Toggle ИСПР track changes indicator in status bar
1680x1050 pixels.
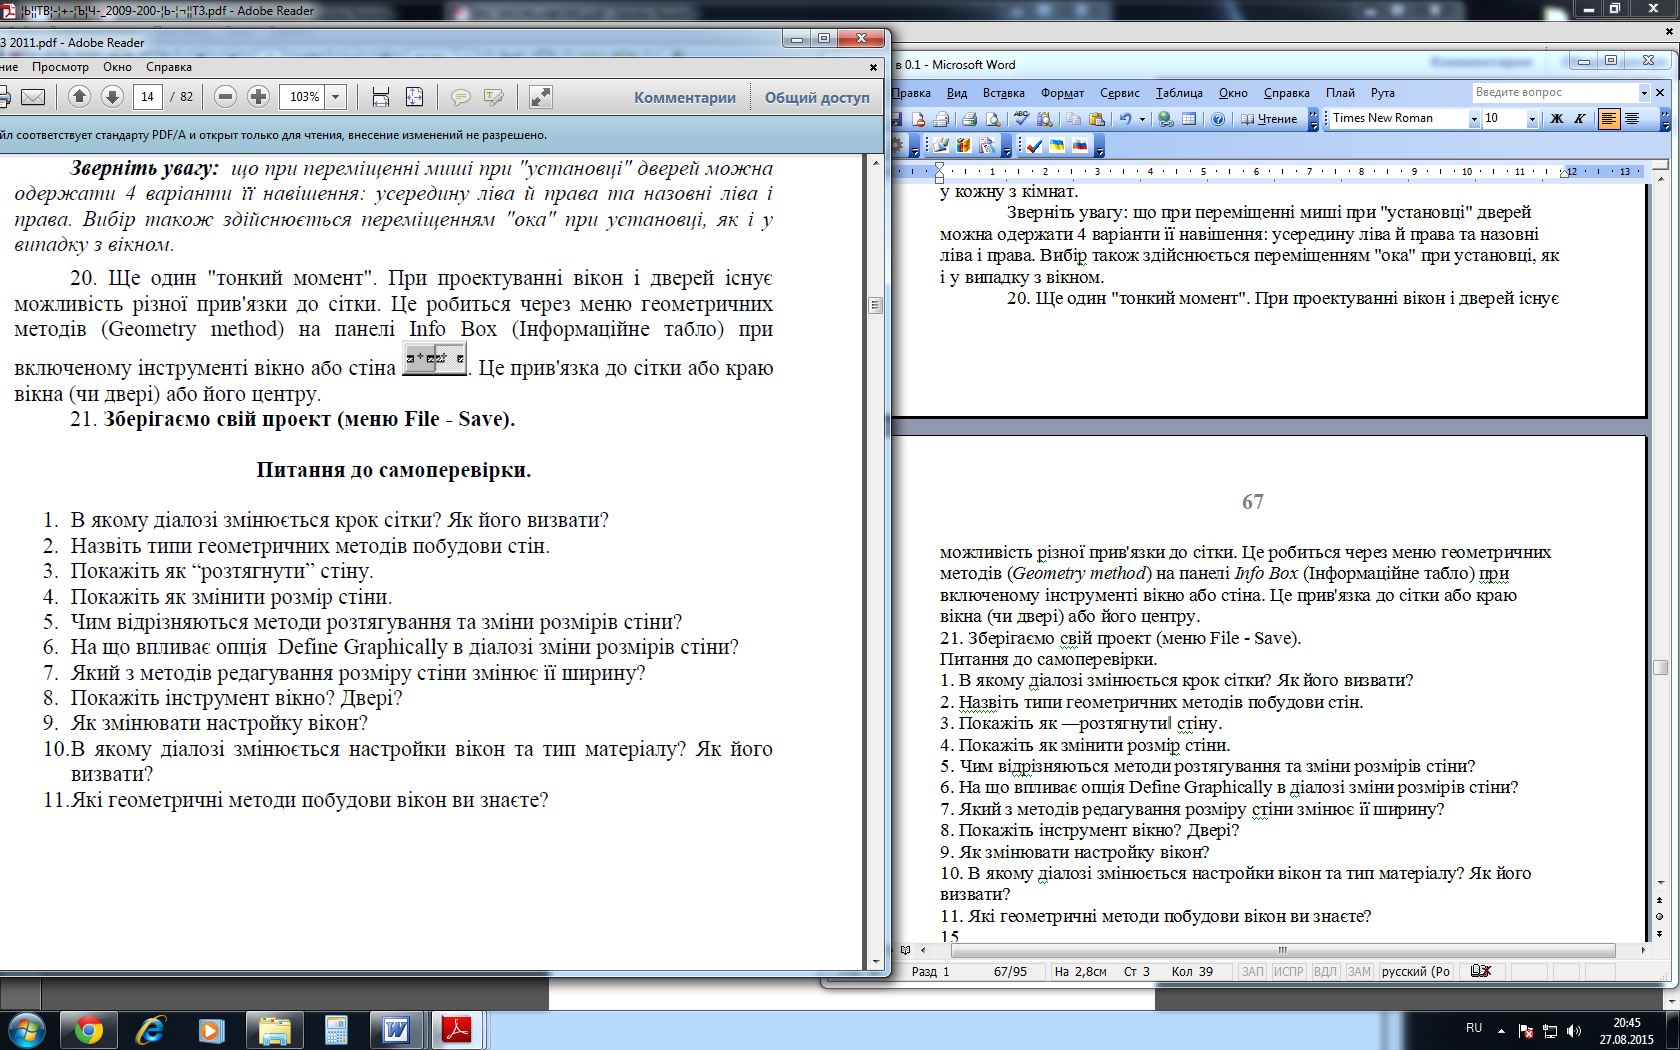tap(1289, 972)
